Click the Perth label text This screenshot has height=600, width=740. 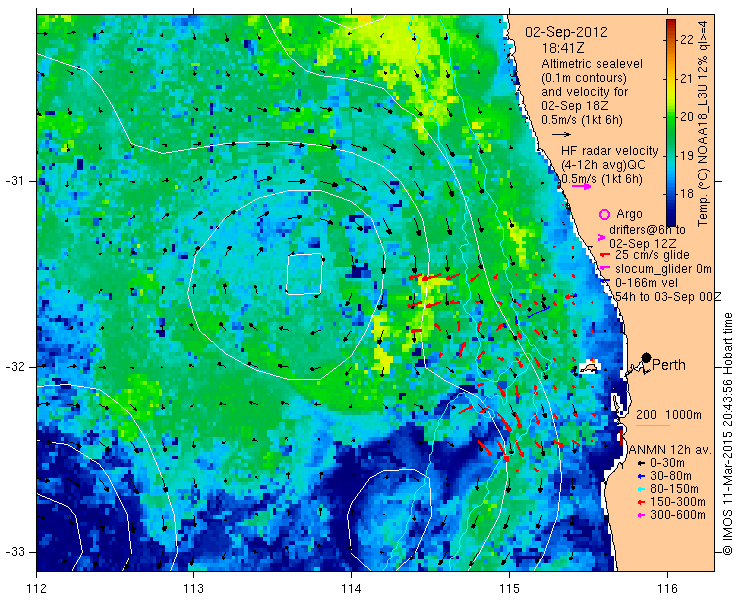point(669,365)
